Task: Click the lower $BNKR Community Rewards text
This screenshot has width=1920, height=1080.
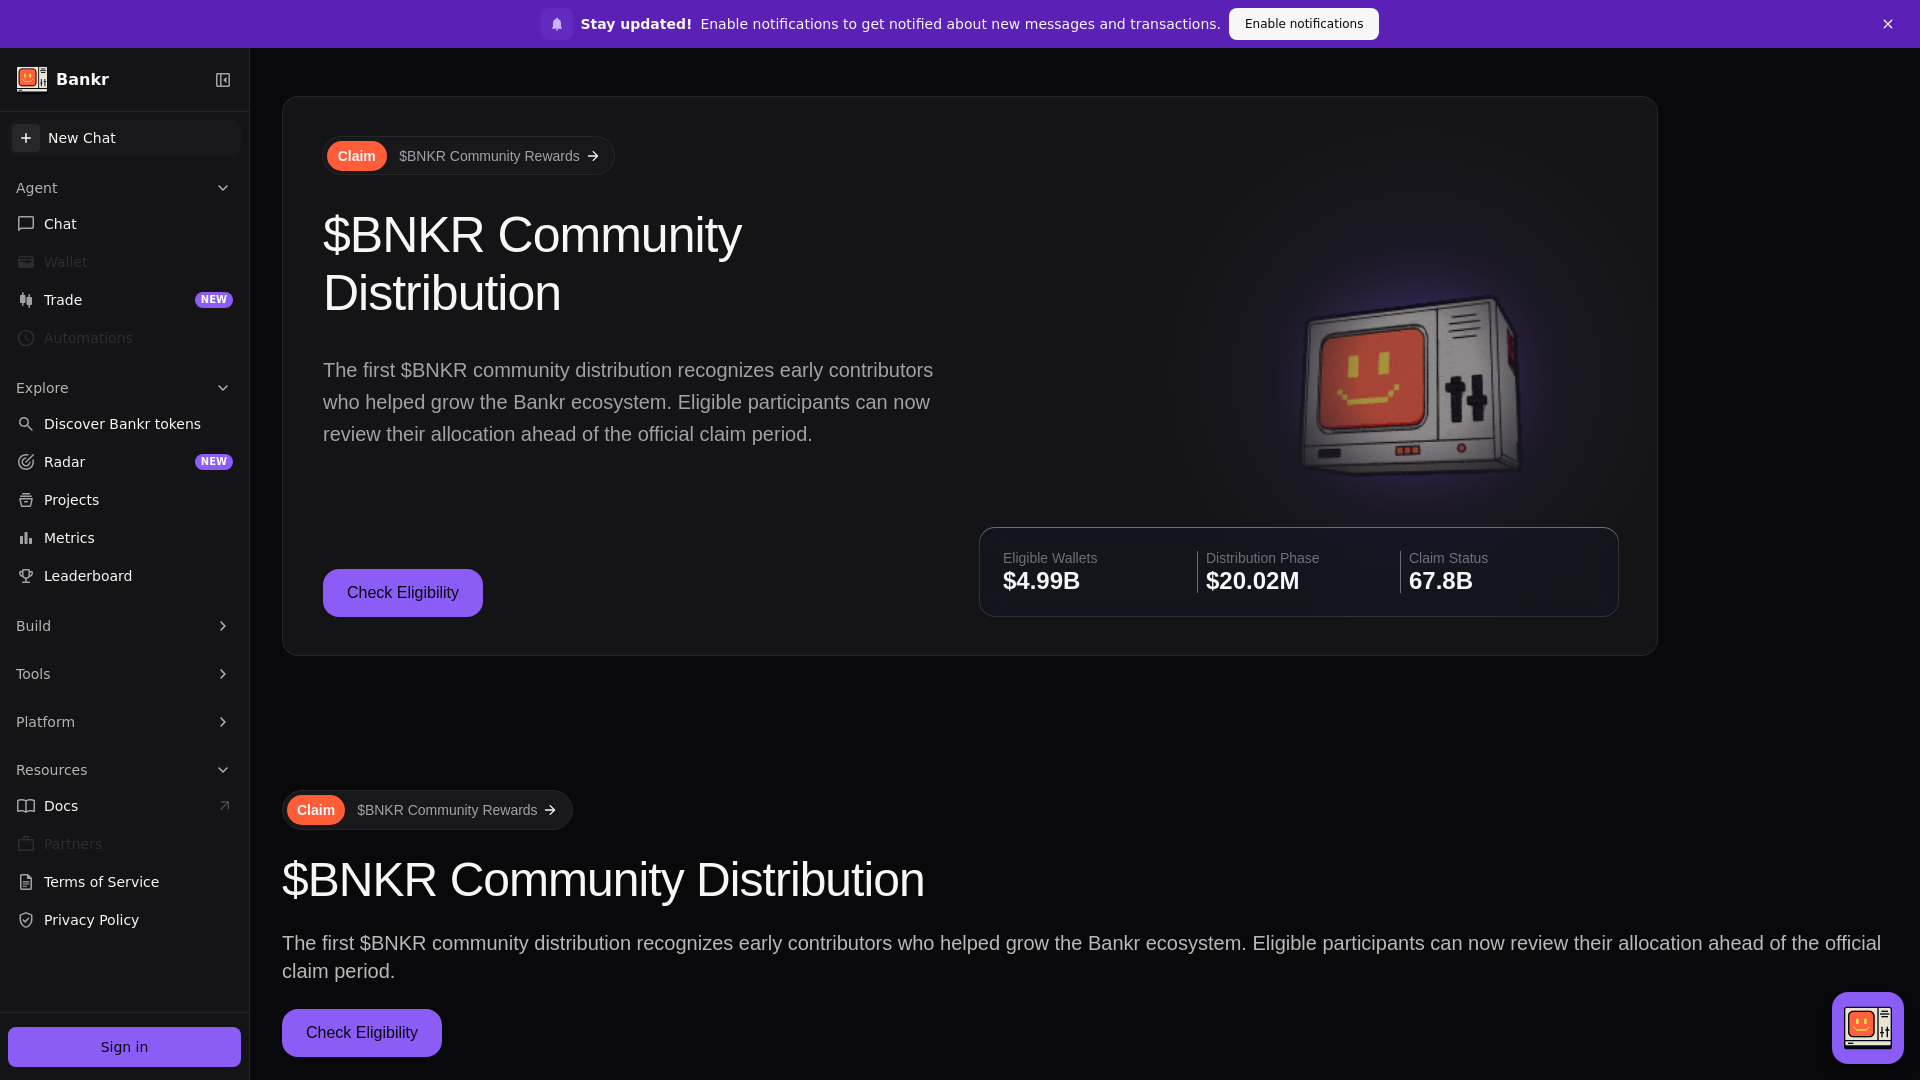Action: point(447,810)
